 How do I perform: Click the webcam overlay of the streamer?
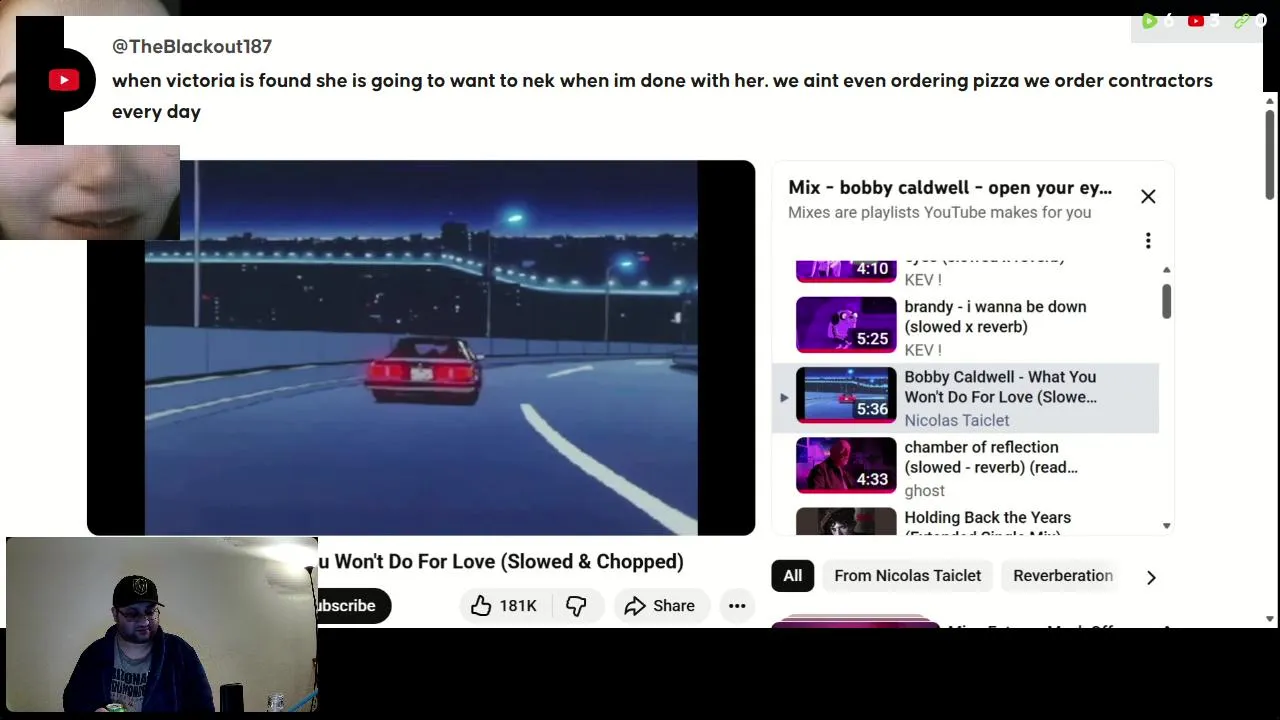click(161, 625)
